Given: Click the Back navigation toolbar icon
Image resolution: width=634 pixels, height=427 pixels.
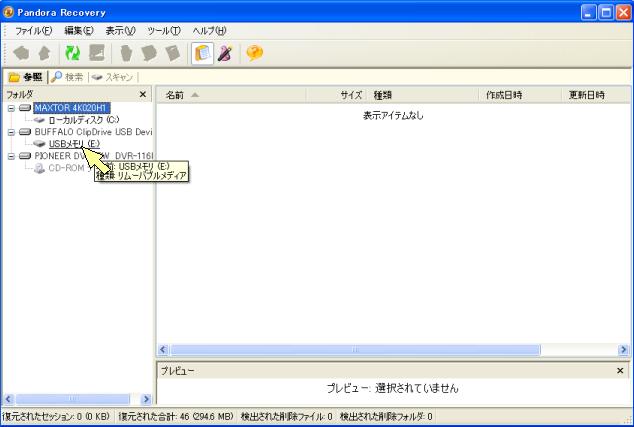Looking at the screenshot, I should [x=21, y=53].
